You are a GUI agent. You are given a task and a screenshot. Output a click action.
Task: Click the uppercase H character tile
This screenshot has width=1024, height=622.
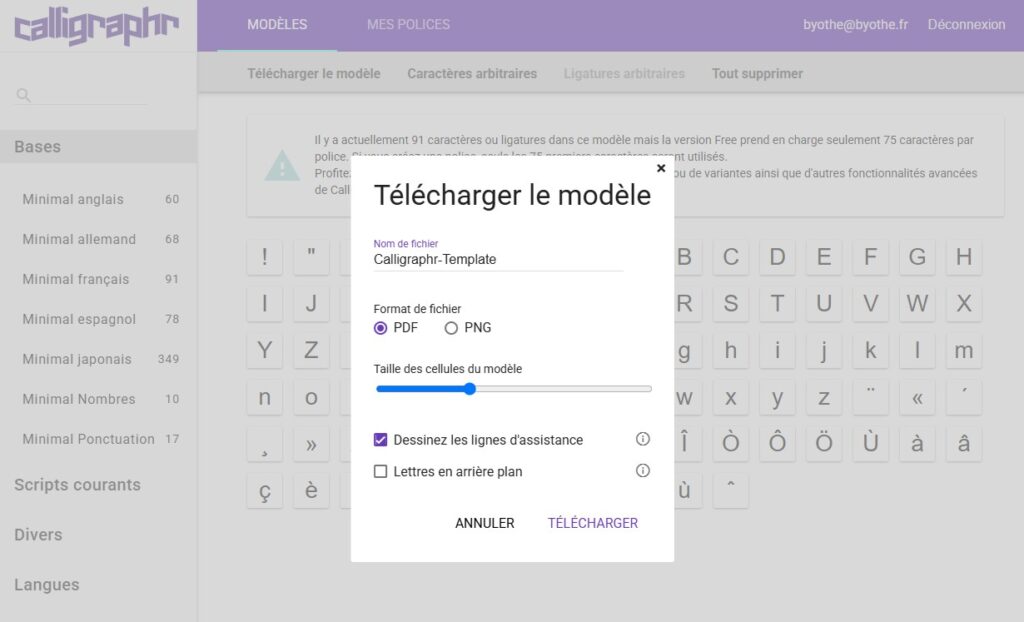[964, 257]
